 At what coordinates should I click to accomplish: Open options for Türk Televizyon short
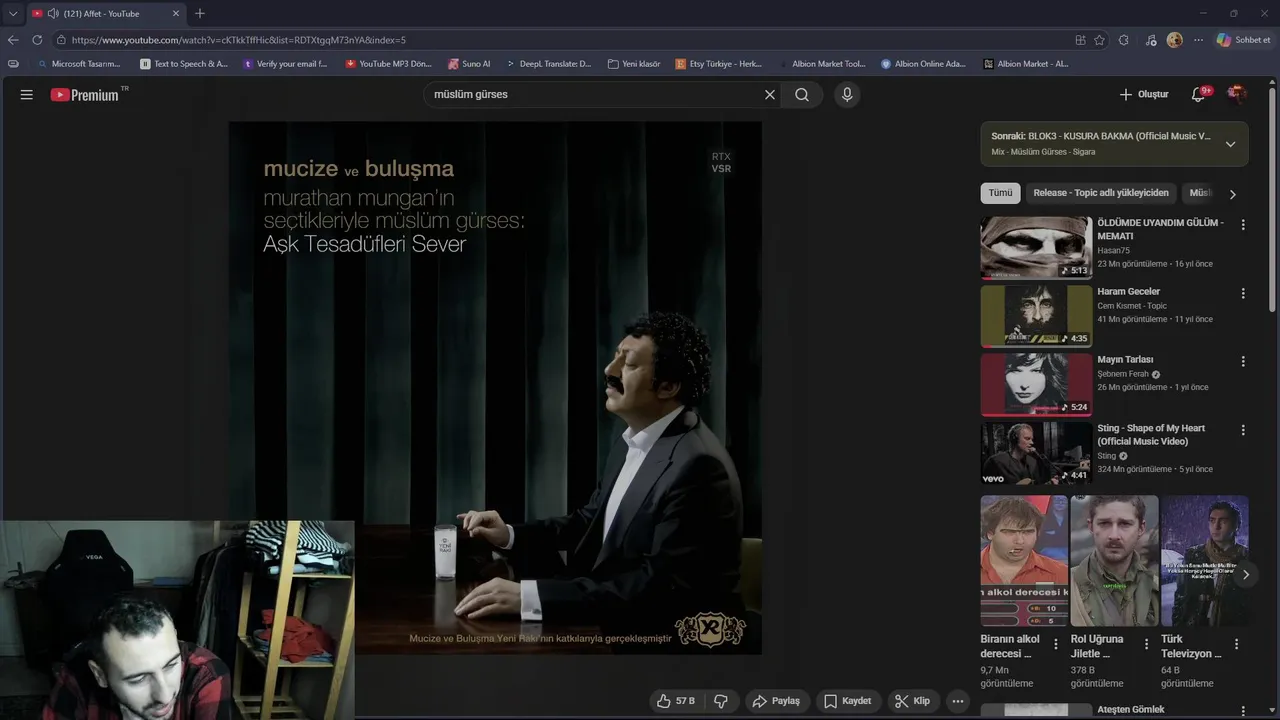click(x=1236, y=645)
